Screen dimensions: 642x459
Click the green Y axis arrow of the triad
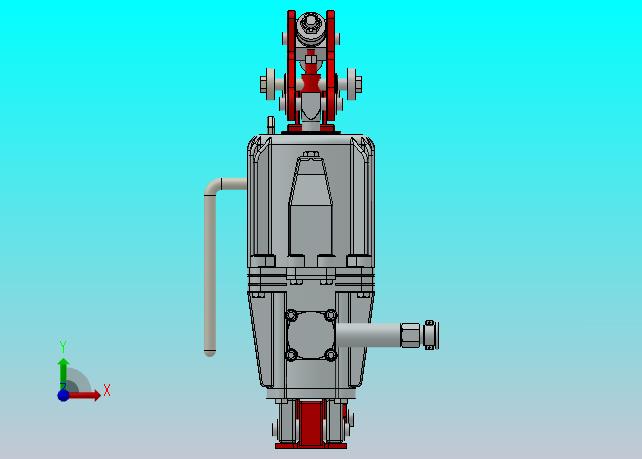click(x=63, y=374)
